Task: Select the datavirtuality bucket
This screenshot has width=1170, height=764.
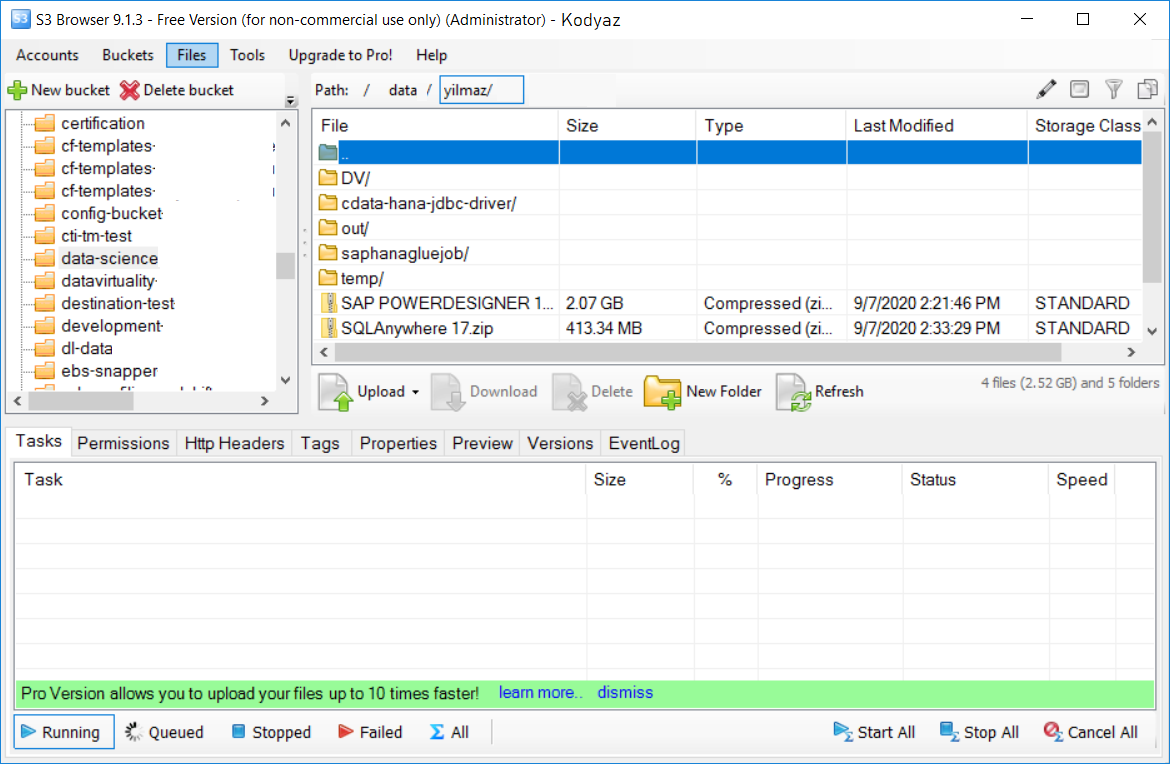Action: (109, 281)
